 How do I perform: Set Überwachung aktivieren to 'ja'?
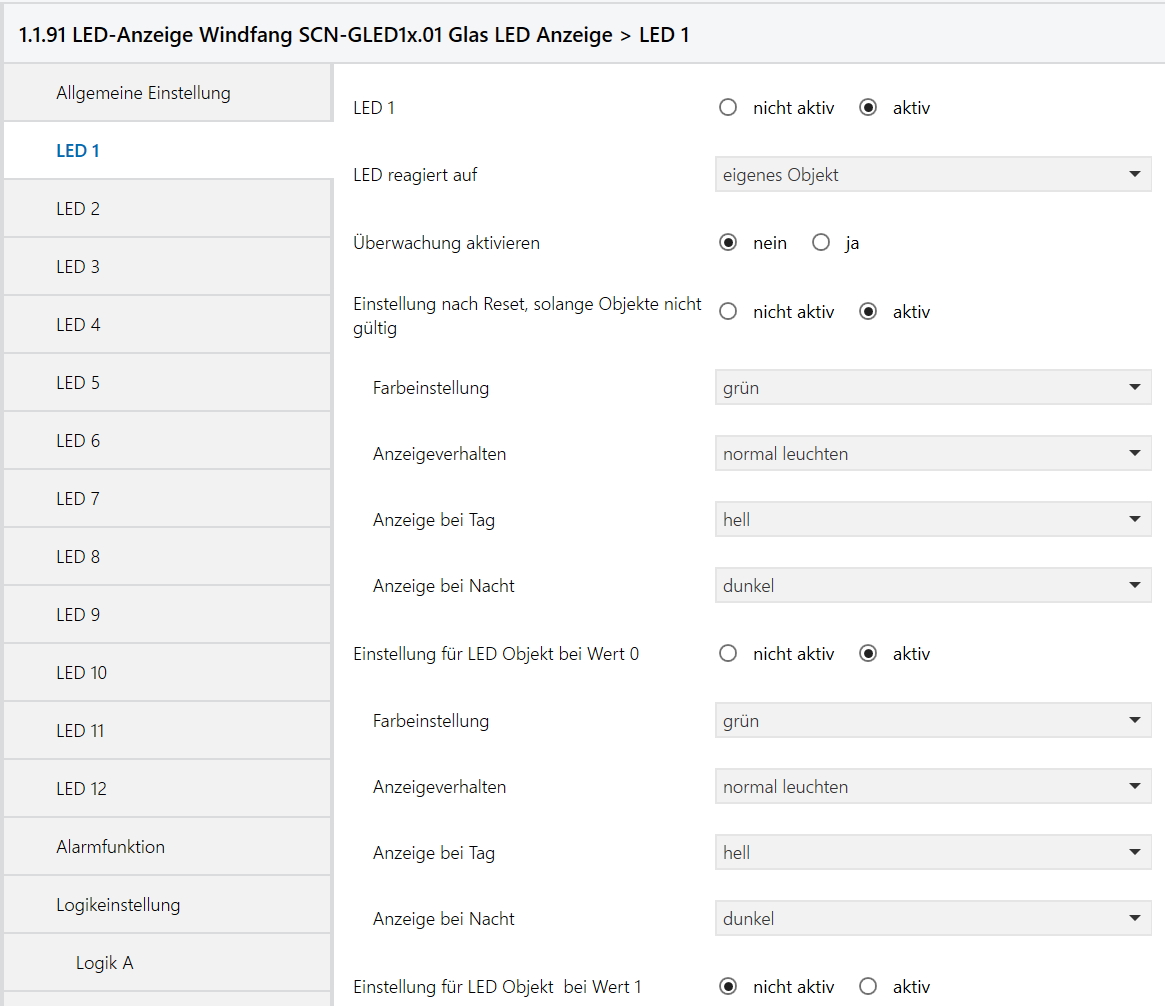pos(821,243)
